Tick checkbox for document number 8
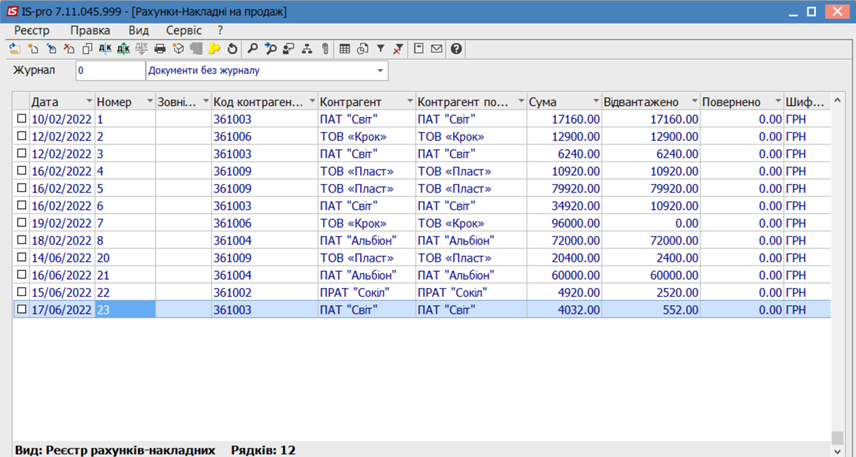Screen dimensions: 856x457 [x=21, y=240]
